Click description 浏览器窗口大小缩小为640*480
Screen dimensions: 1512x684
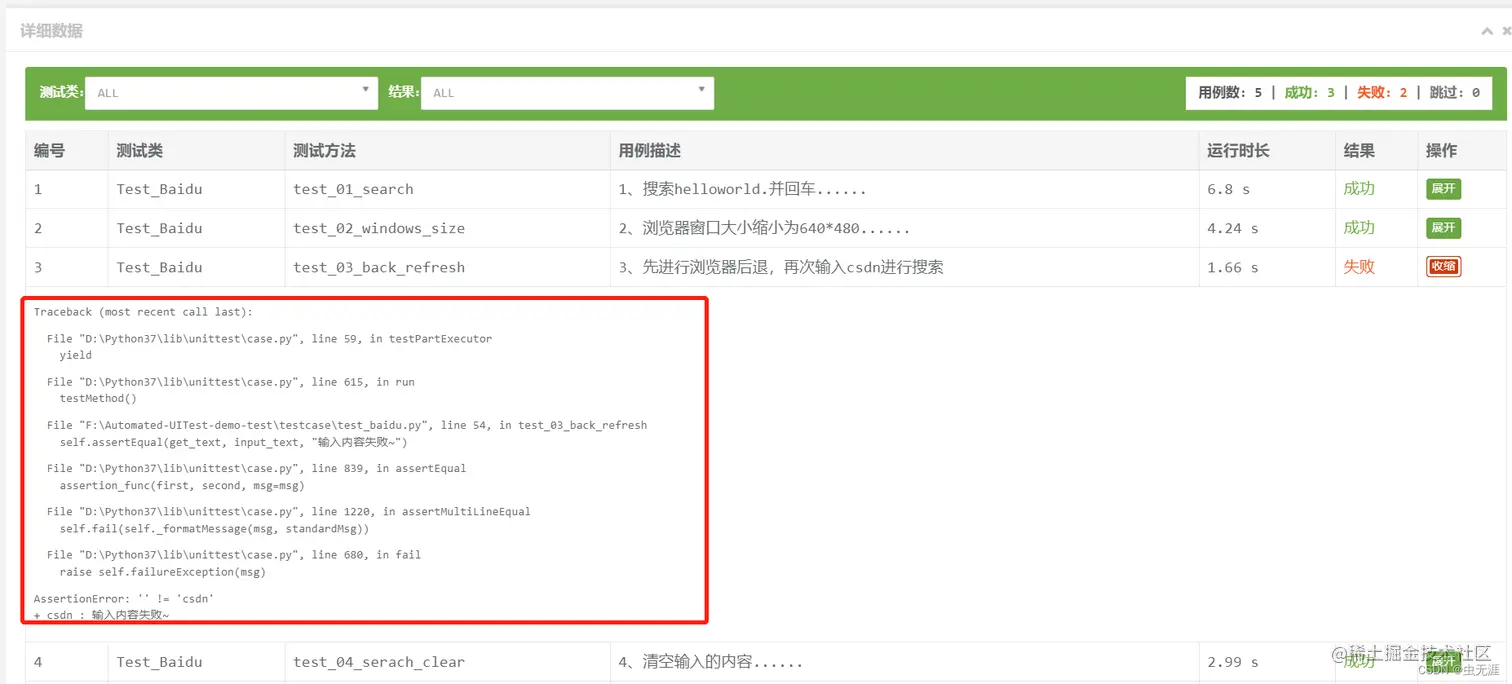coord(764,228)
